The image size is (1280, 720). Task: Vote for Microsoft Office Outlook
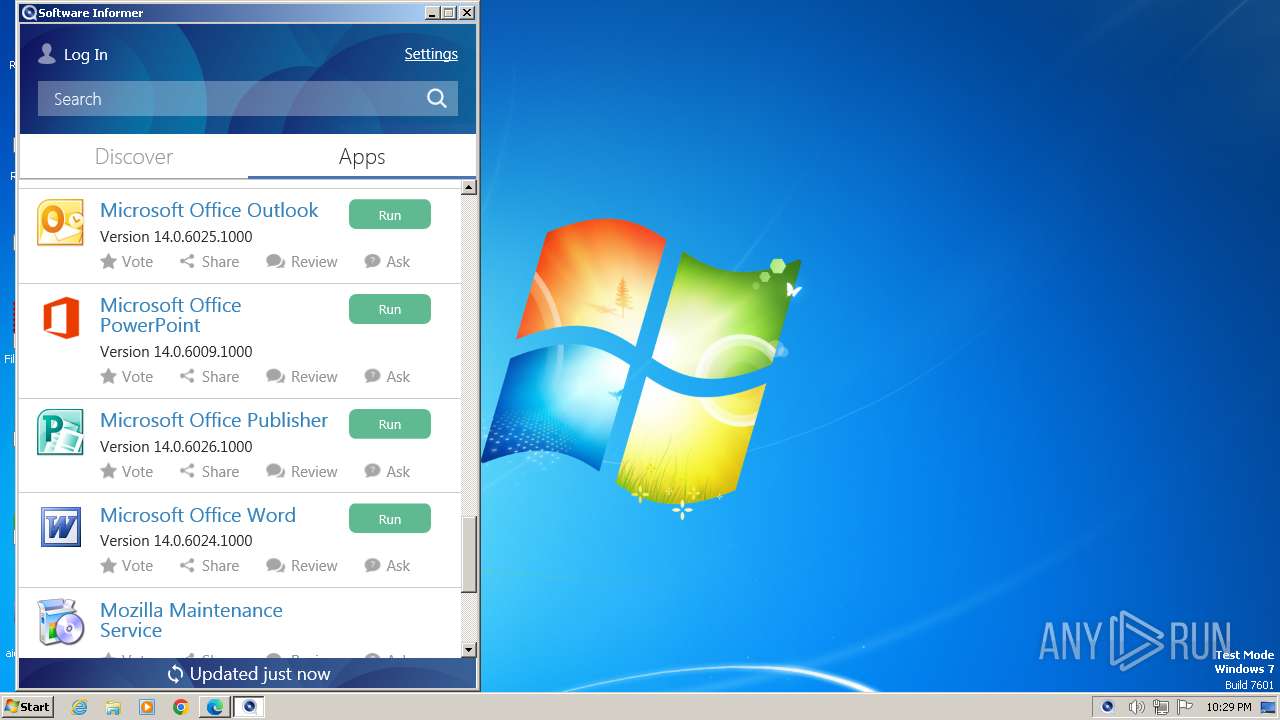point(127,261)
